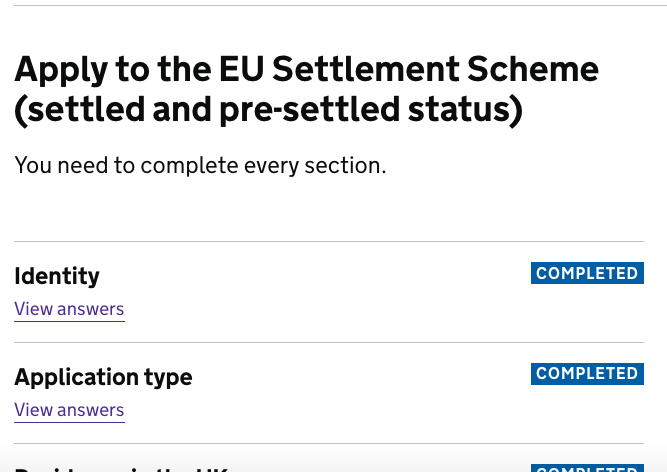Click partially visible third section heading at bottom

click(x=120, y=467)
